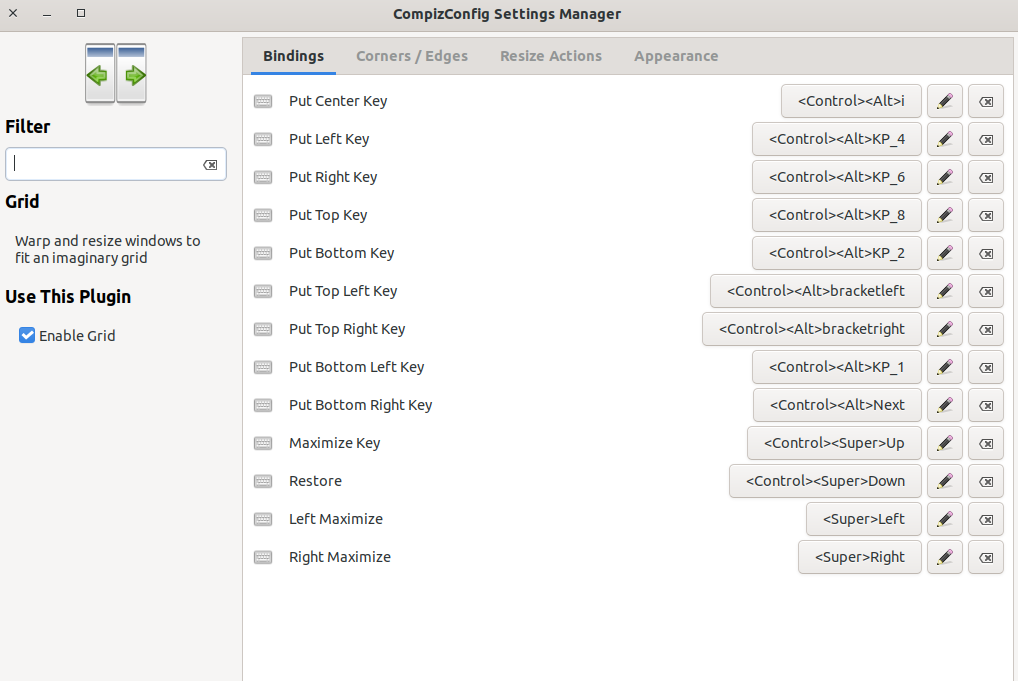Change the <Control><Alt>bracketright key binding button

pyautogui.click(x=811, y=329)
